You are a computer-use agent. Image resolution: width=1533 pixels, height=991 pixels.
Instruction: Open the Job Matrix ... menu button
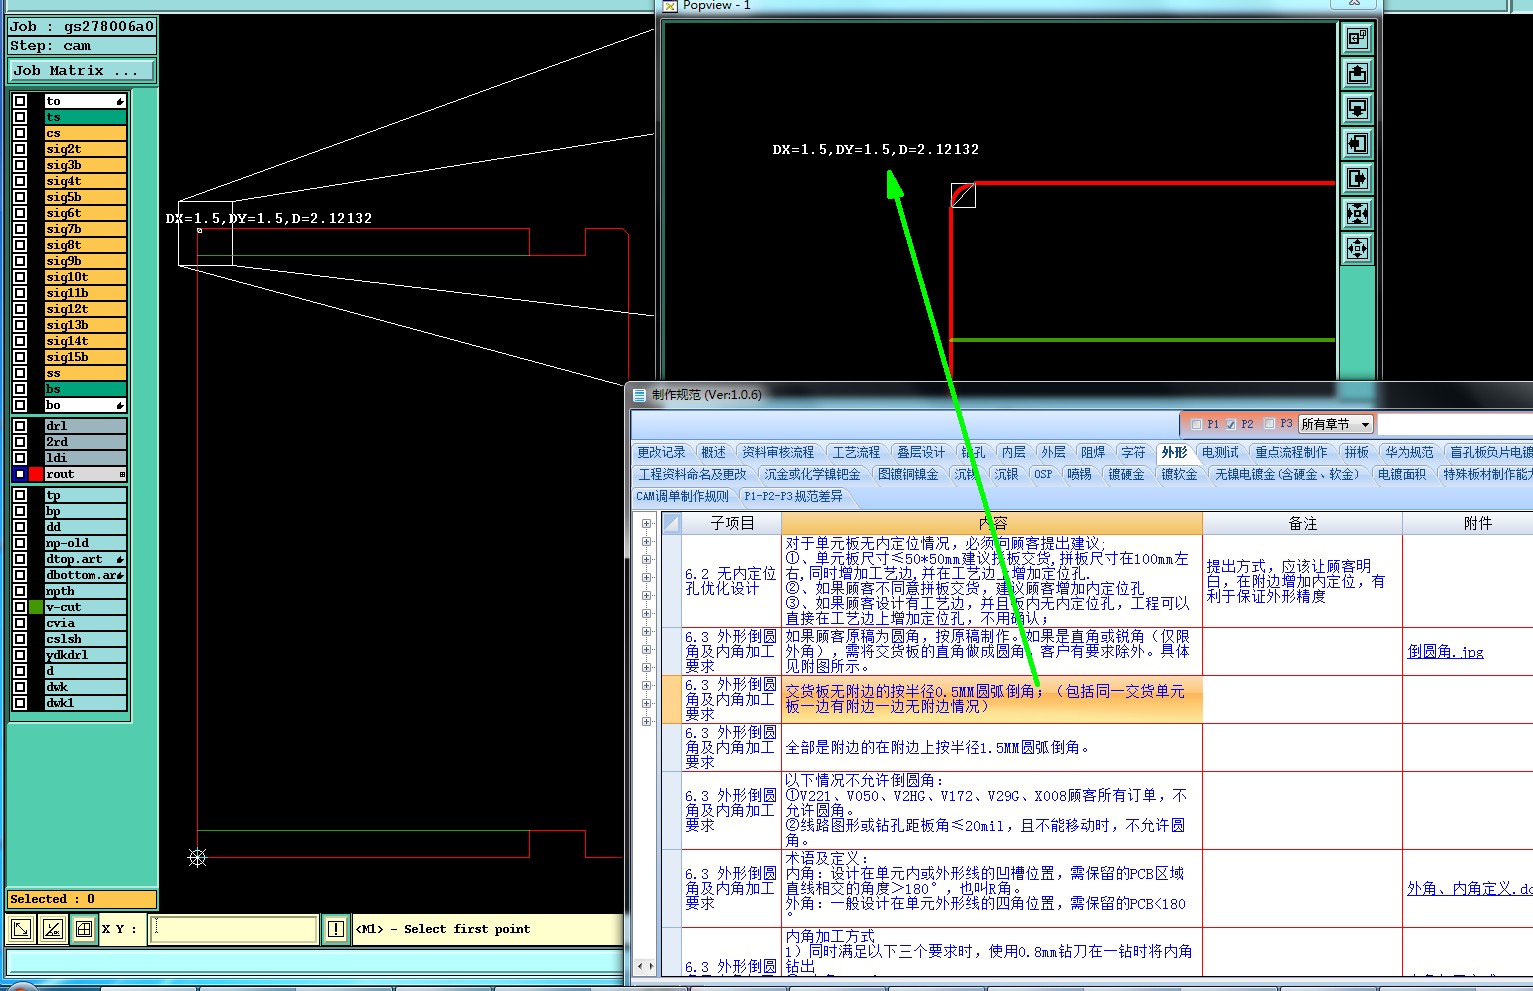(82, 71)
